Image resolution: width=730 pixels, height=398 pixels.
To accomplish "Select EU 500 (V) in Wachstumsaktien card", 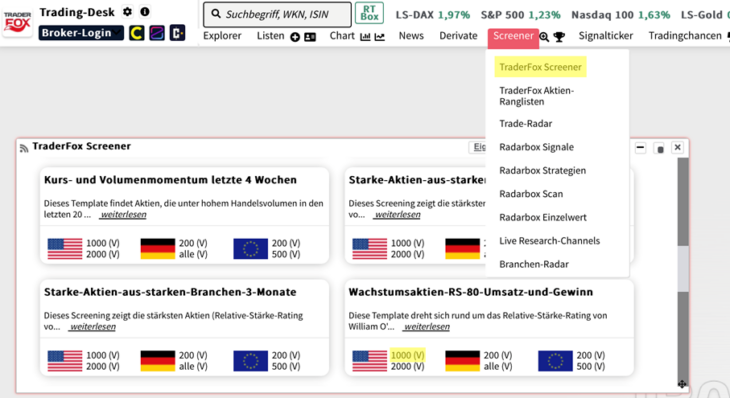I will (591, 366).
